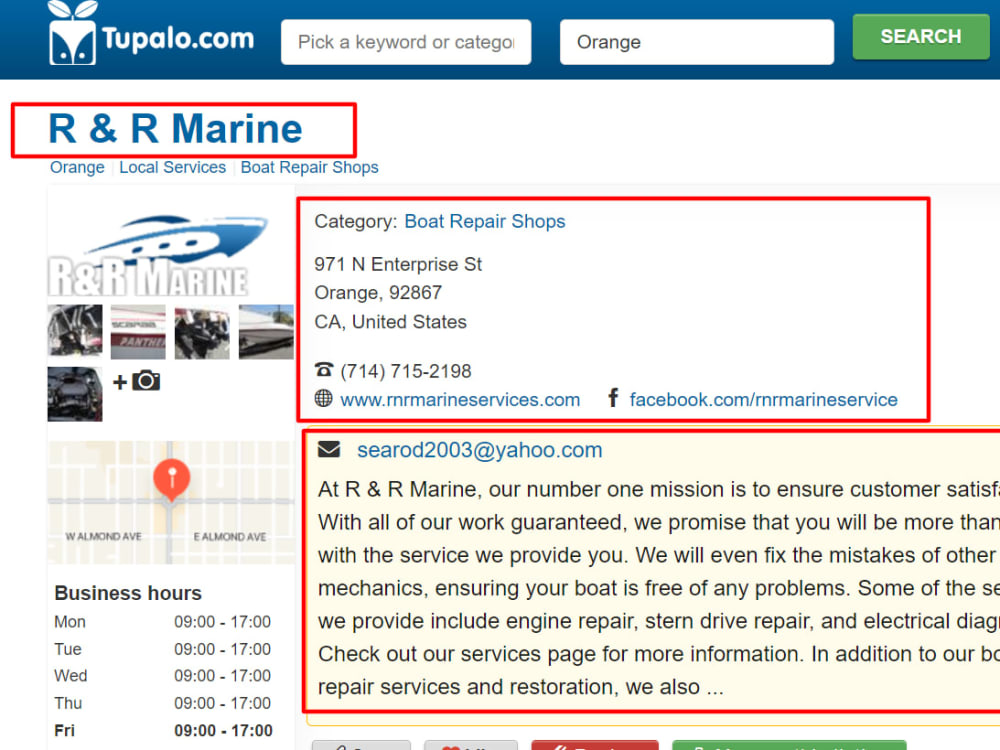Open map near E Almond Ave label
The width and height of the screenshot is (1000, 750).
(x=230, y=537)
